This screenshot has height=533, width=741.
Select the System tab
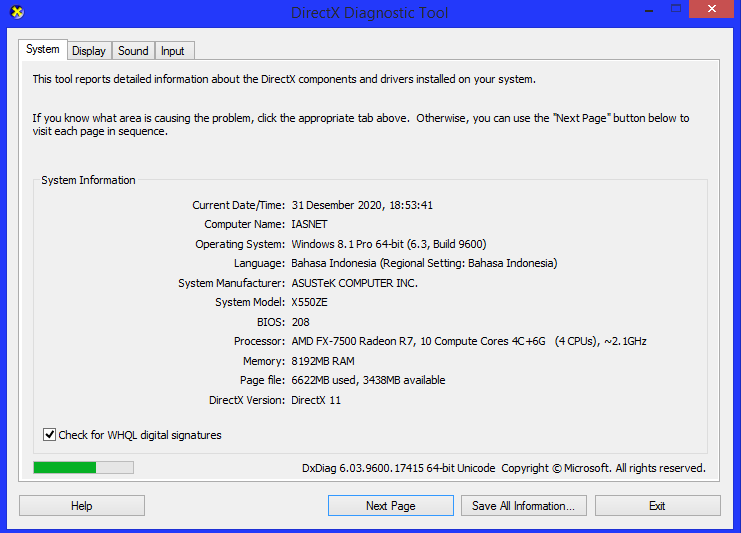(x=43, y=49)
